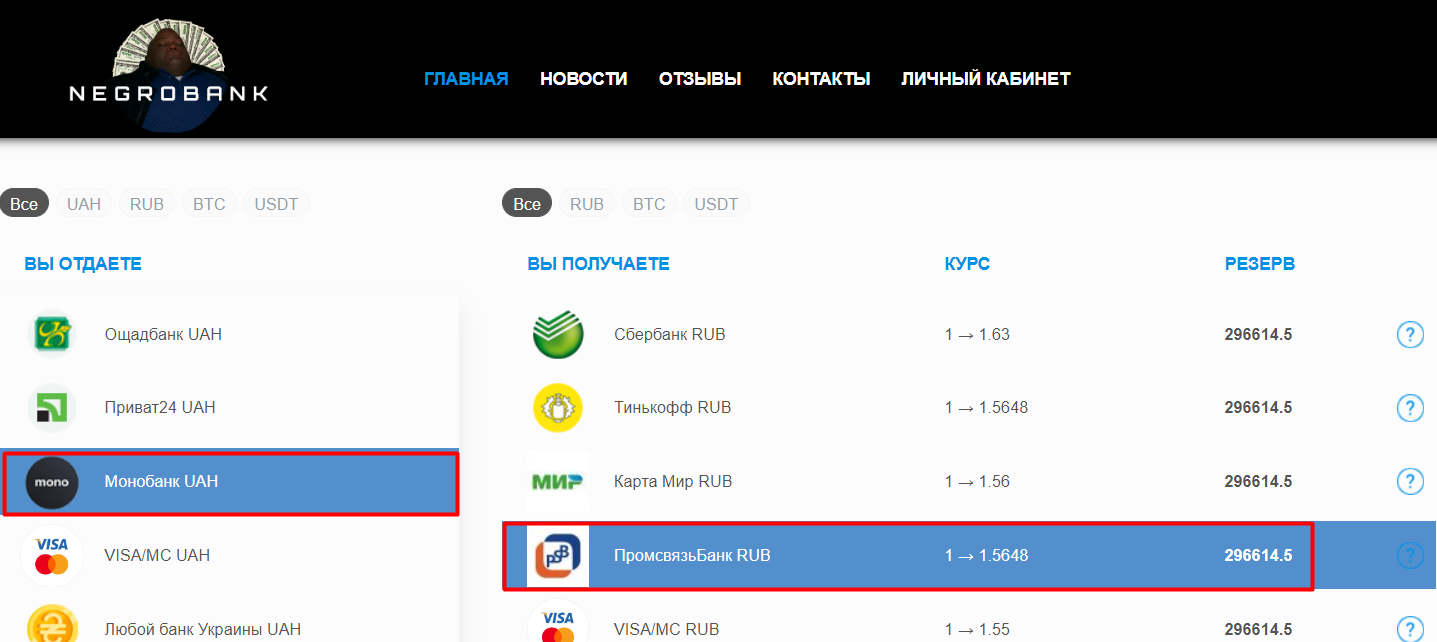Viewport: 1437px width, 642px height.
Task: Click the VISA/MC UAH card icon
Action: click(x=52, y=556)
